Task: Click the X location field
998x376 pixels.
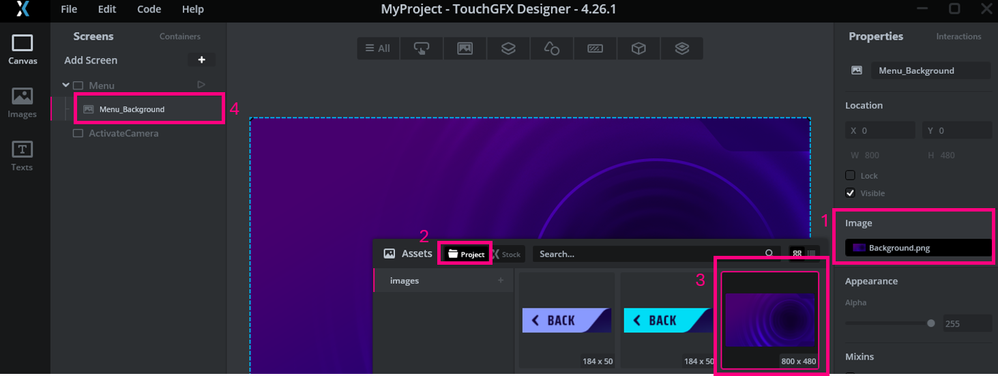Action: (x=880, y=130)
